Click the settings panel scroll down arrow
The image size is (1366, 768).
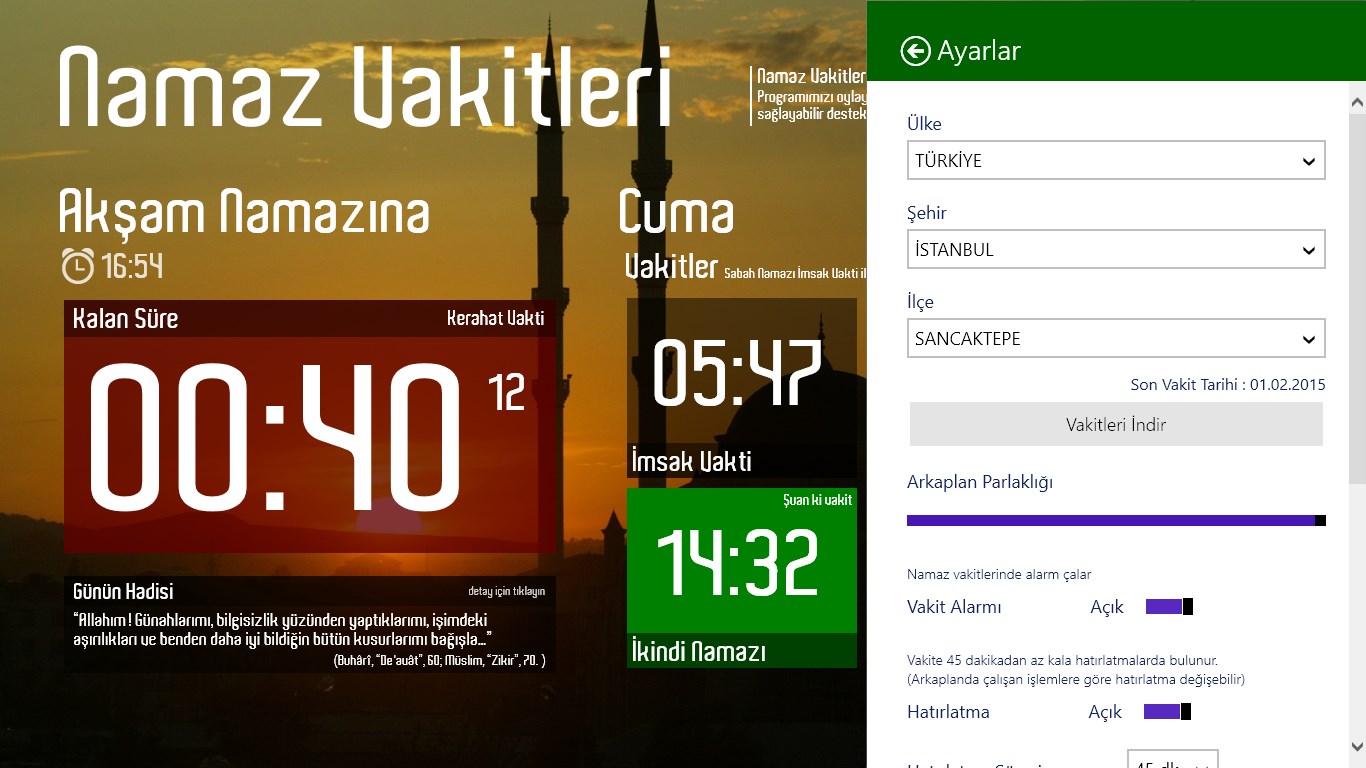click(x=1357, y=746)
